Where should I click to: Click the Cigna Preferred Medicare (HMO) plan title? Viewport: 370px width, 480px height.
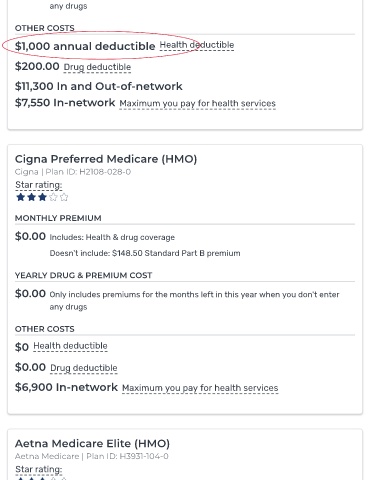(x=106, y=159)
